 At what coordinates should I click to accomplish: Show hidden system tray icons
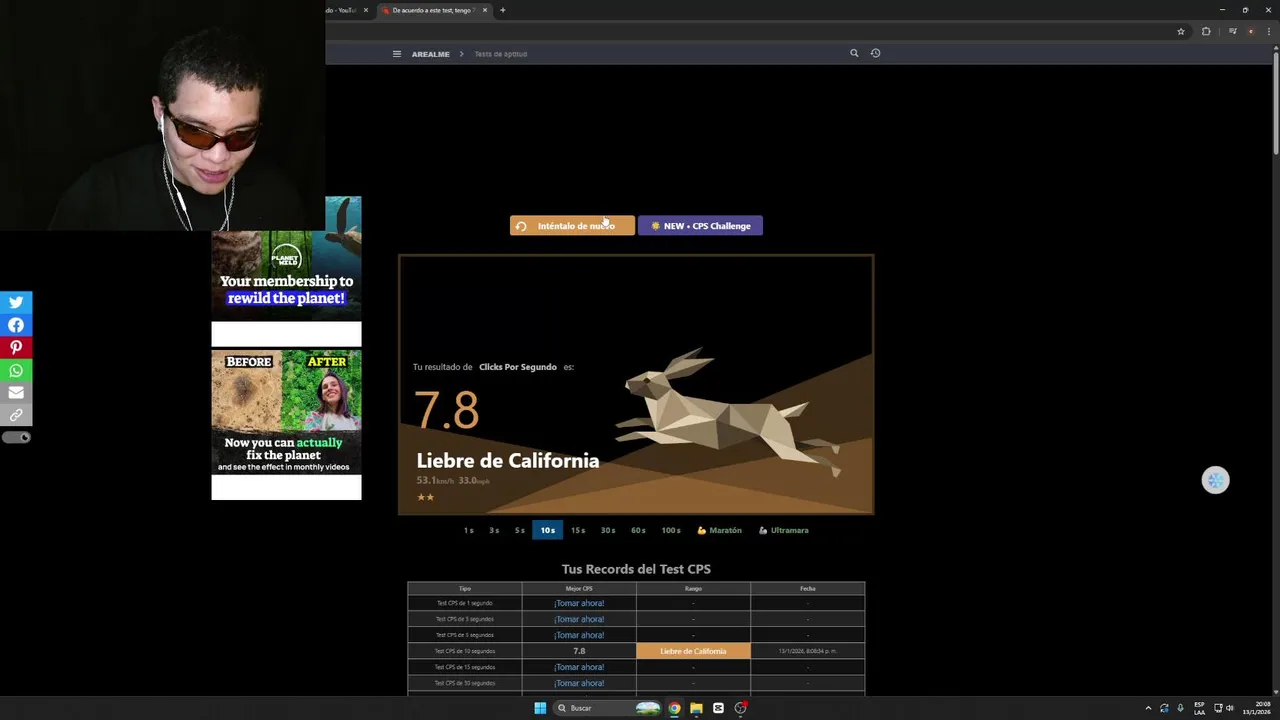tap(1148, 708)
